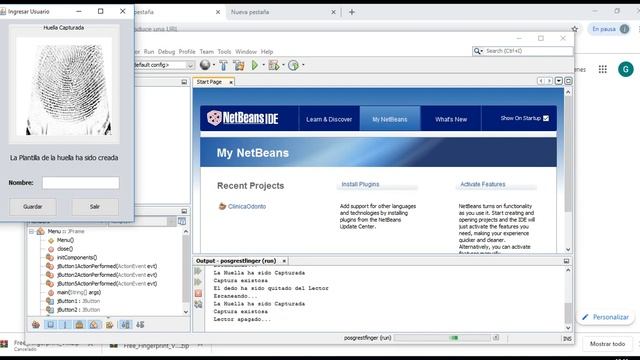Open the Team menu

(207, 52)
